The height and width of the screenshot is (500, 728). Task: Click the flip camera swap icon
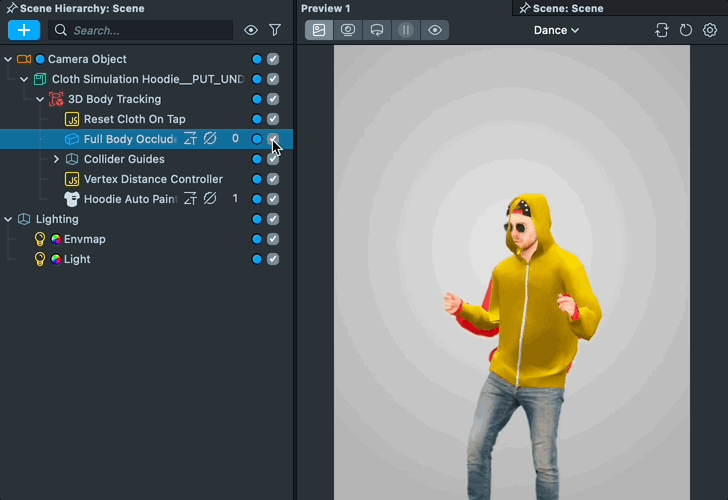[x=662, y=30]
